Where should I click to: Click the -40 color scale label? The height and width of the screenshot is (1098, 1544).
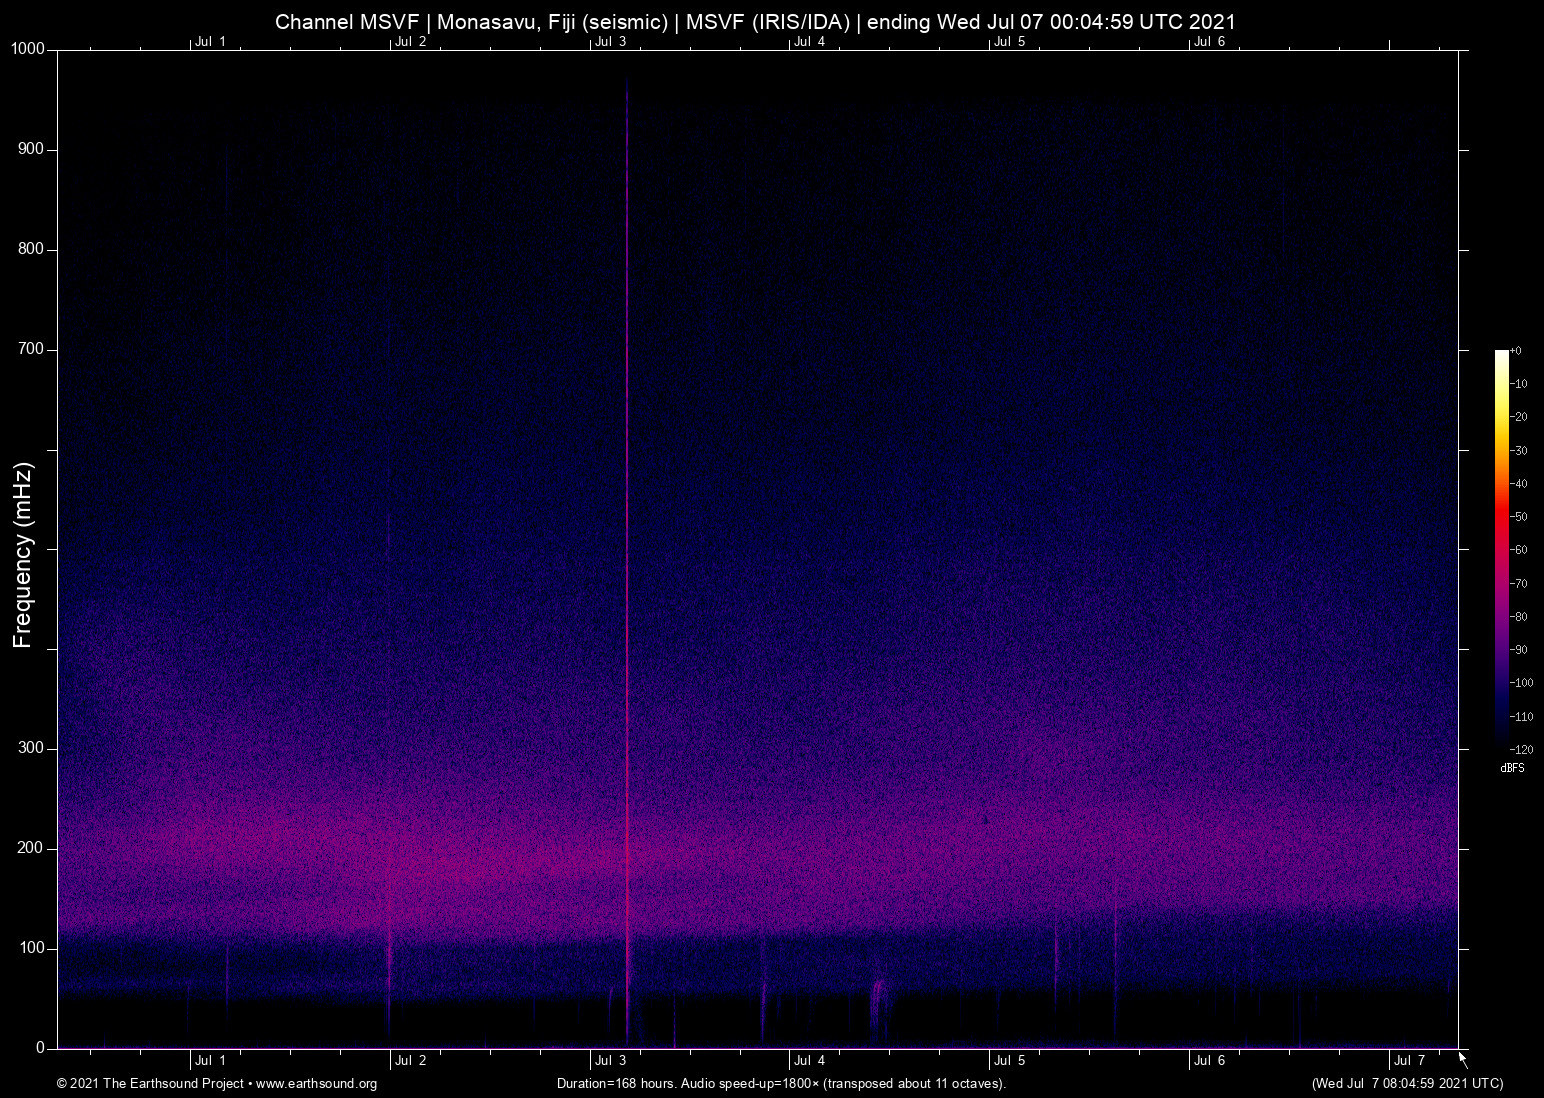(x=1518, y=484)
